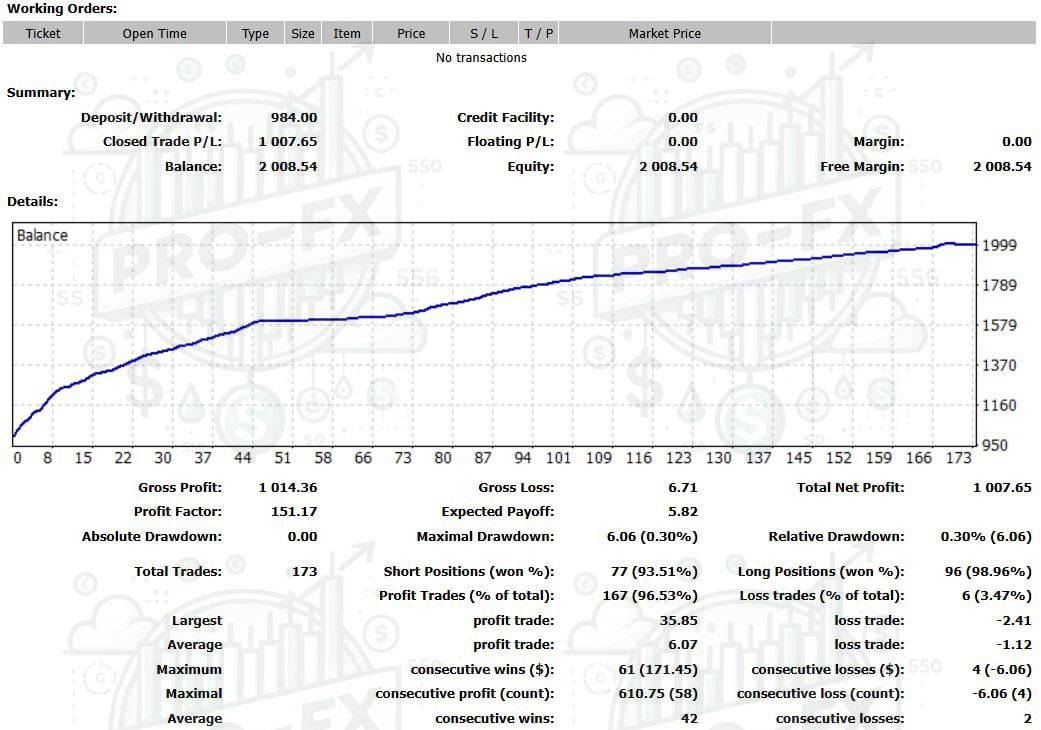1041x730 pixels.
Task: Click the 'Expected Payoff:' label
Action: tap(498, 512)
